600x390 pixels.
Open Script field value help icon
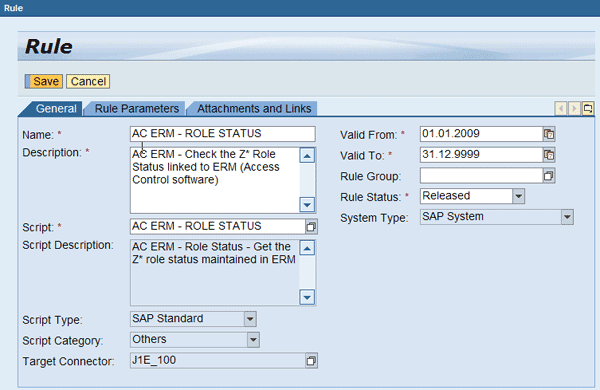311,227
